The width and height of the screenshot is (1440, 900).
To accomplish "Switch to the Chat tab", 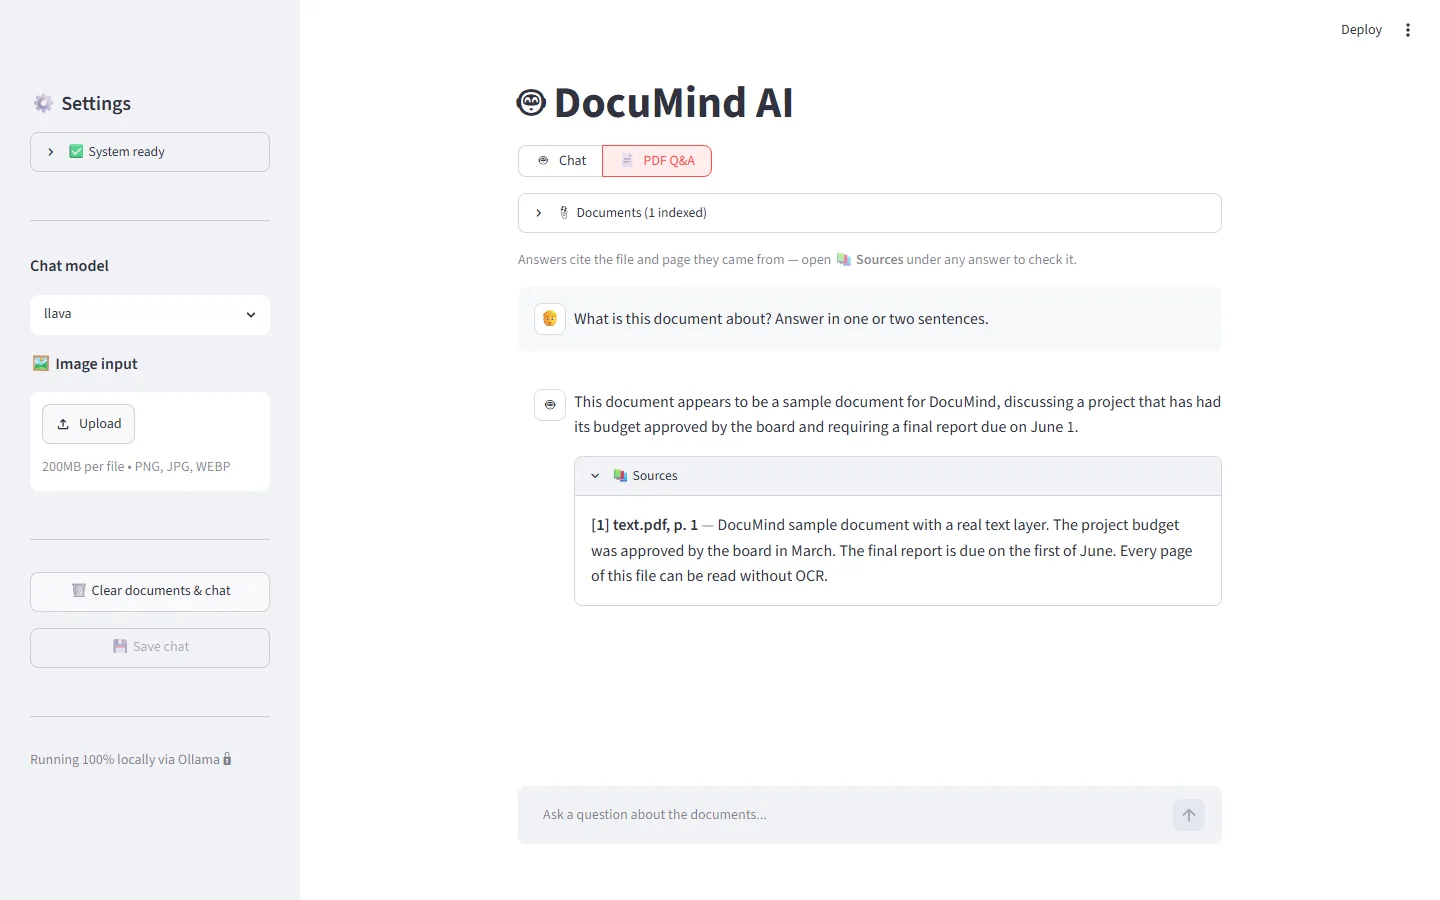I will click(x=561, y=161).
